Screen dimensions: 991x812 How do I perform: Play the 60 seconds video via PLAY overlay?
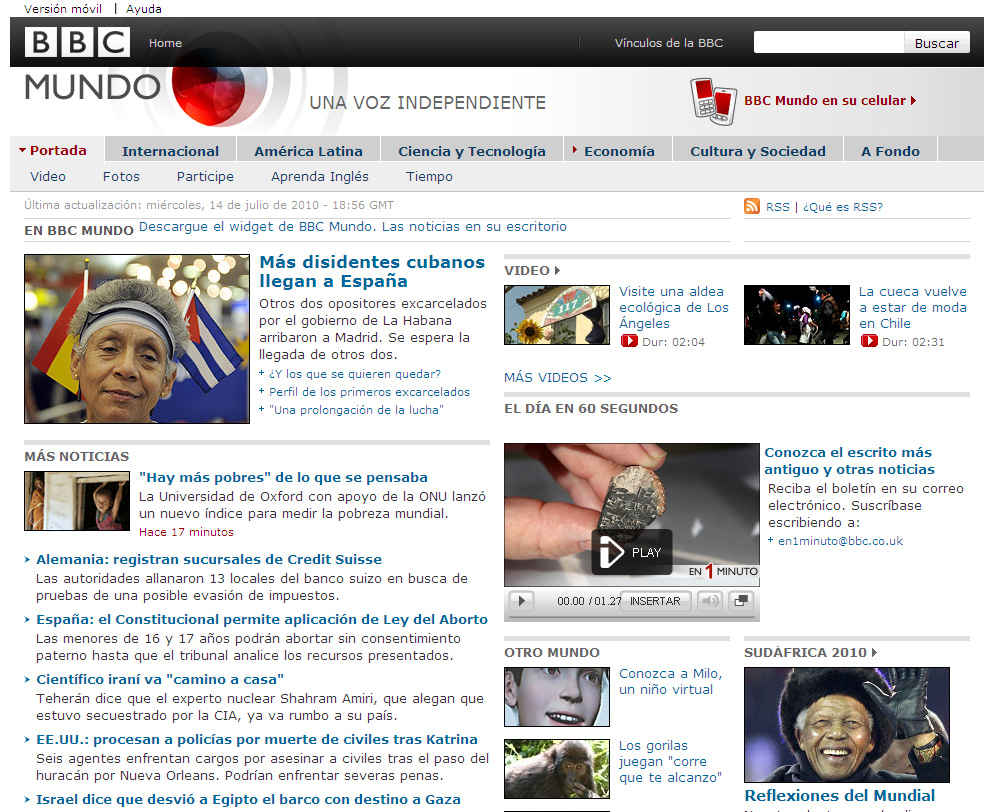pyautogui.click(x=631, y=552)
